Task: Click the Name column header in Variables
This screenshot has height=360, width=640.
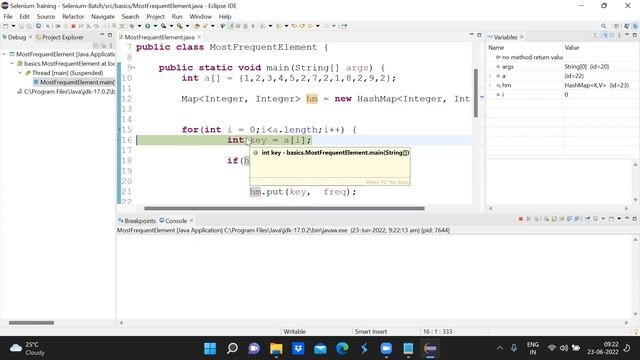Action: coord(525,48)
